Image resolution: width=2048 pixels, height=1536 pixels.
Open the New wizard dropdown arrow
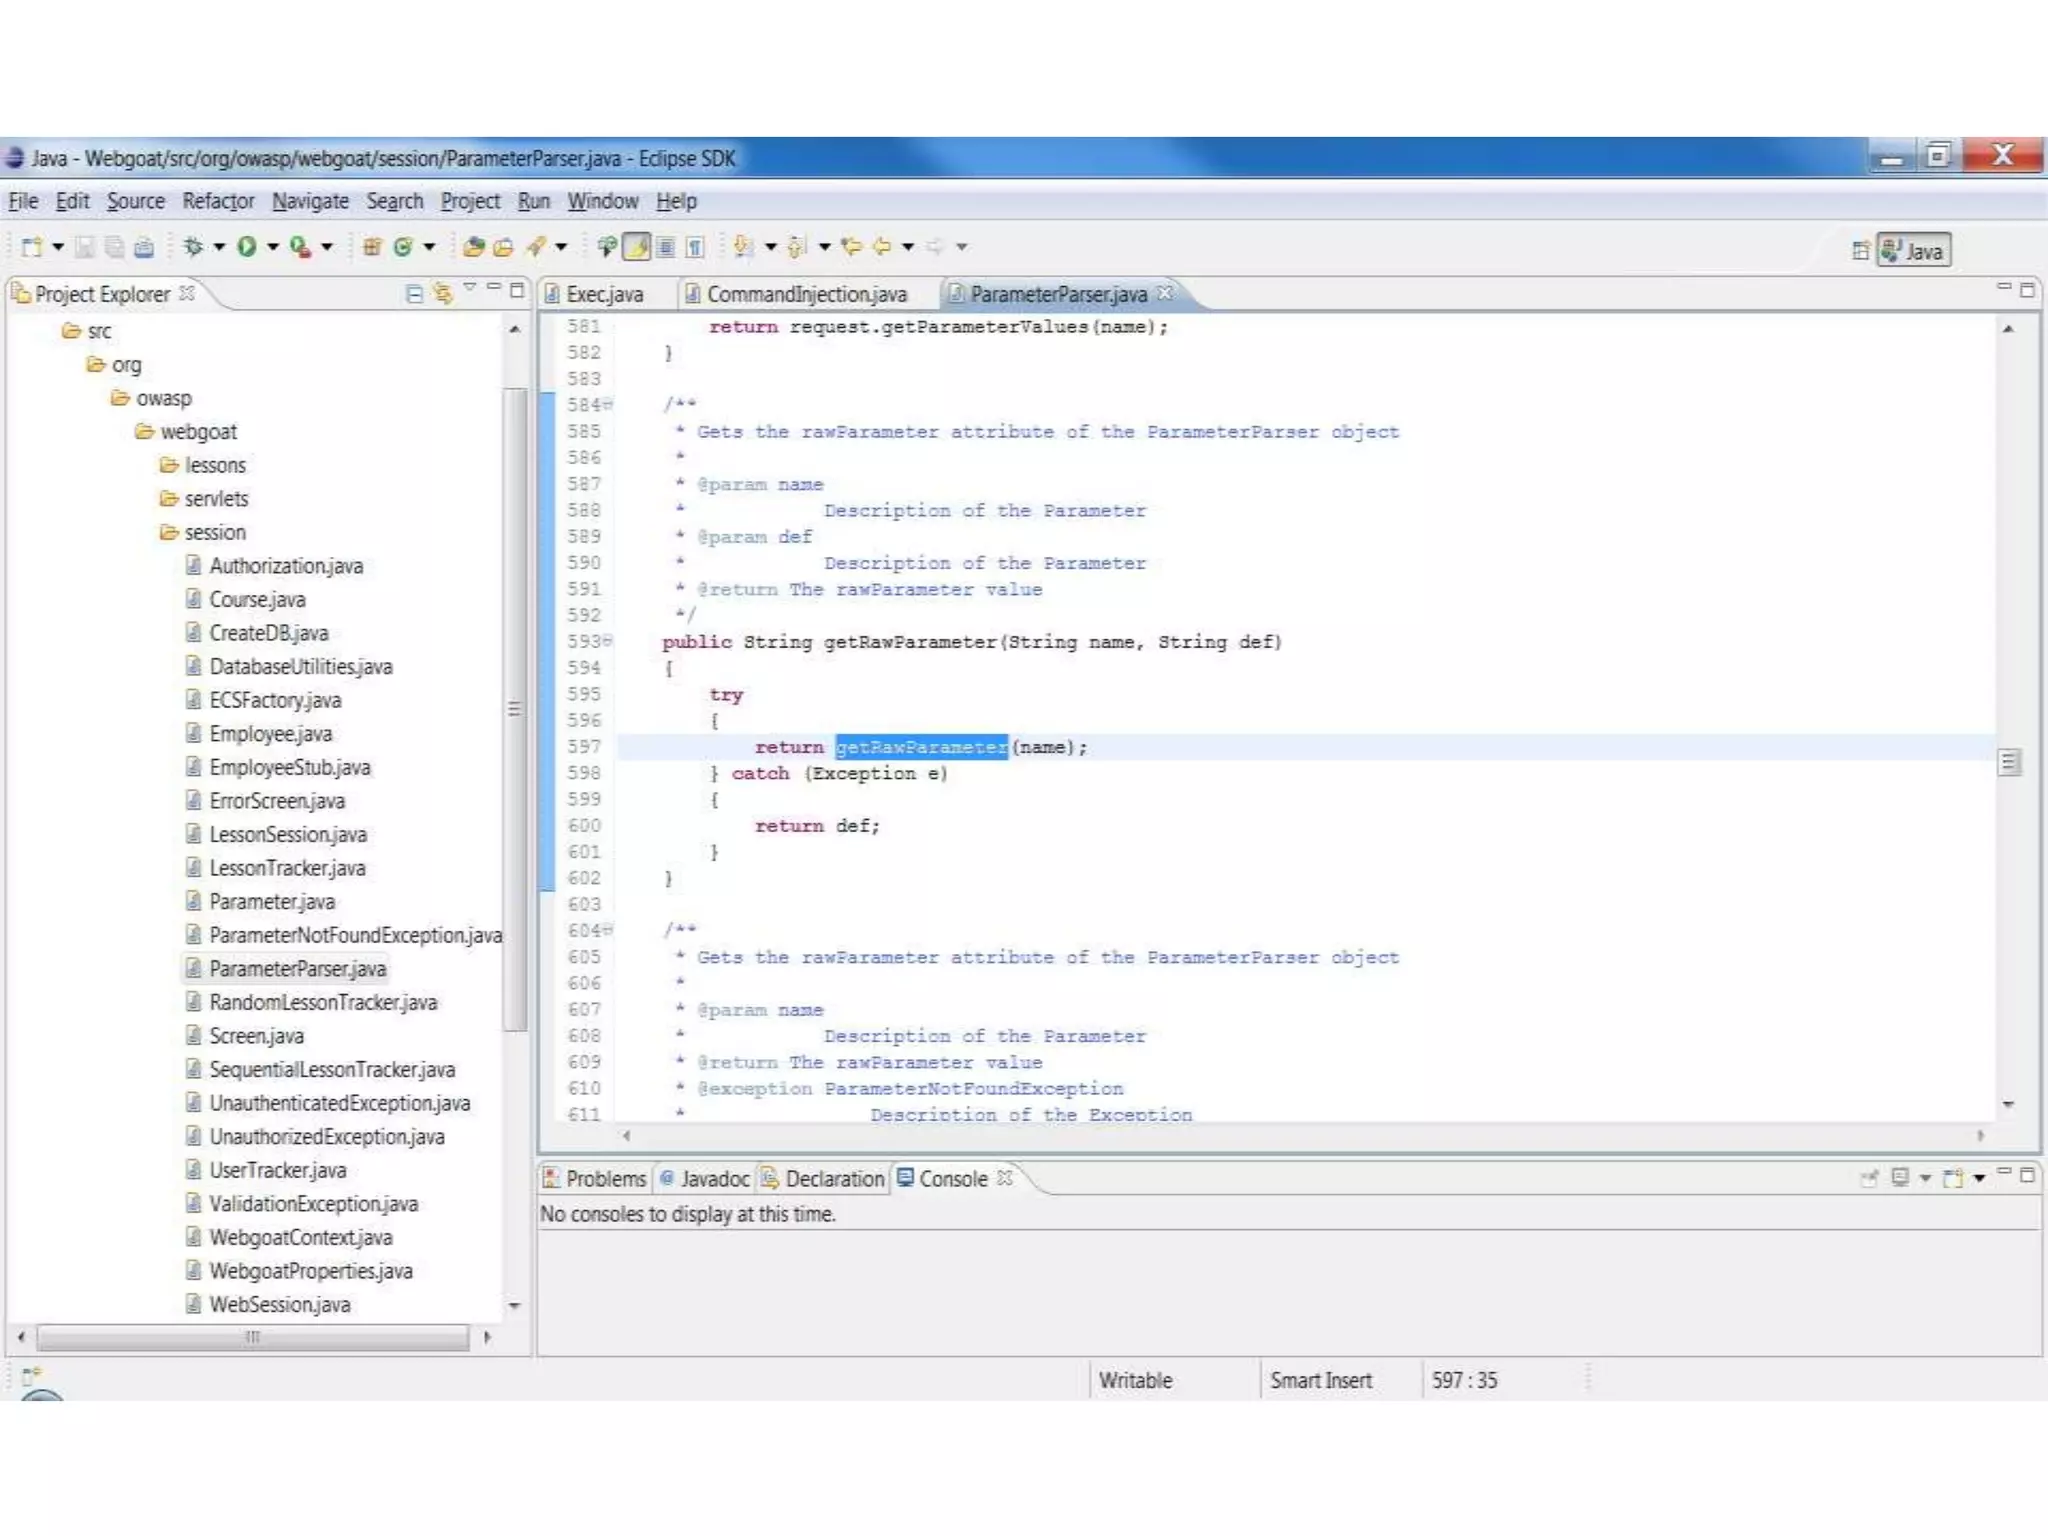58,246
